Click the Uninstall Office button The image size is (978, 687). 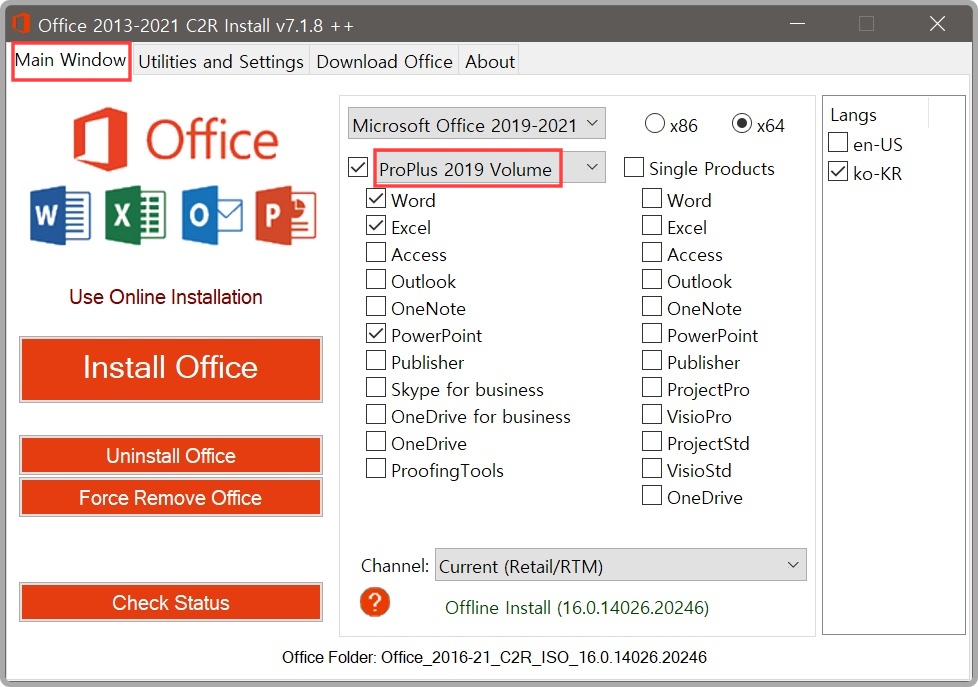point(171,456)
